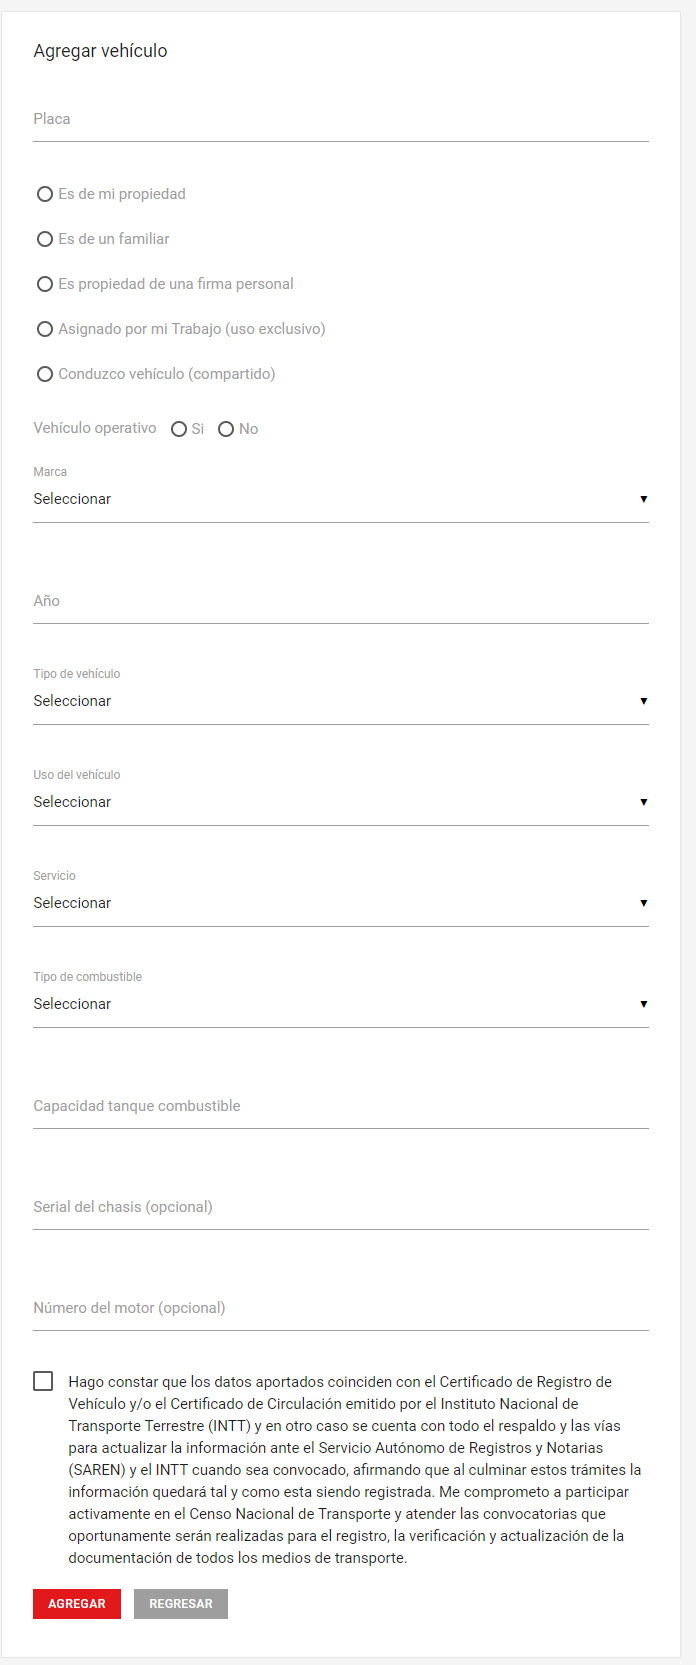Click the Número del motor field
This screenshot has width=696, height=1665.
coord(341,1308)
